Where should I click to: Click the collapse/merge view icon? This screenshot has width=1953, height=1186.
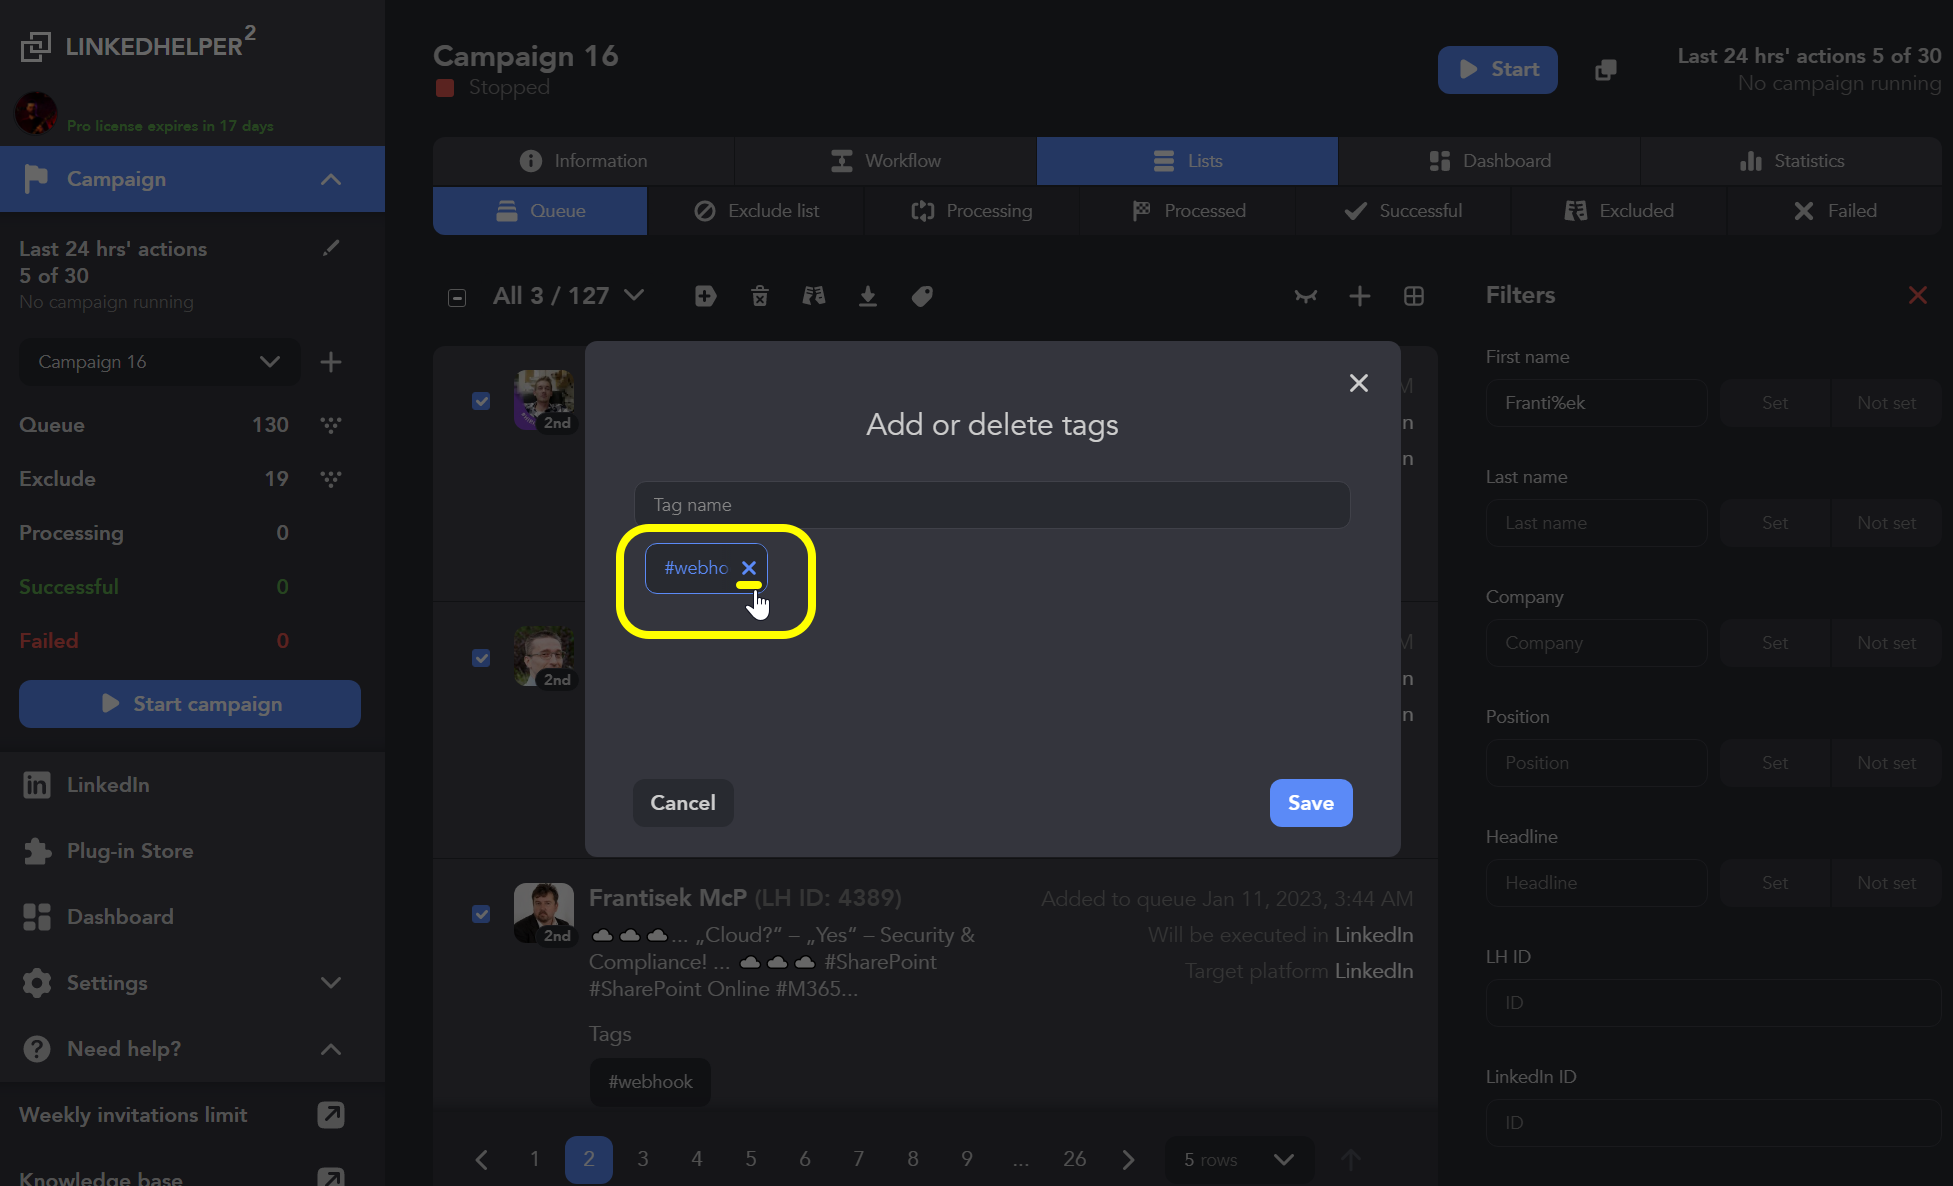click(1306, 296)
